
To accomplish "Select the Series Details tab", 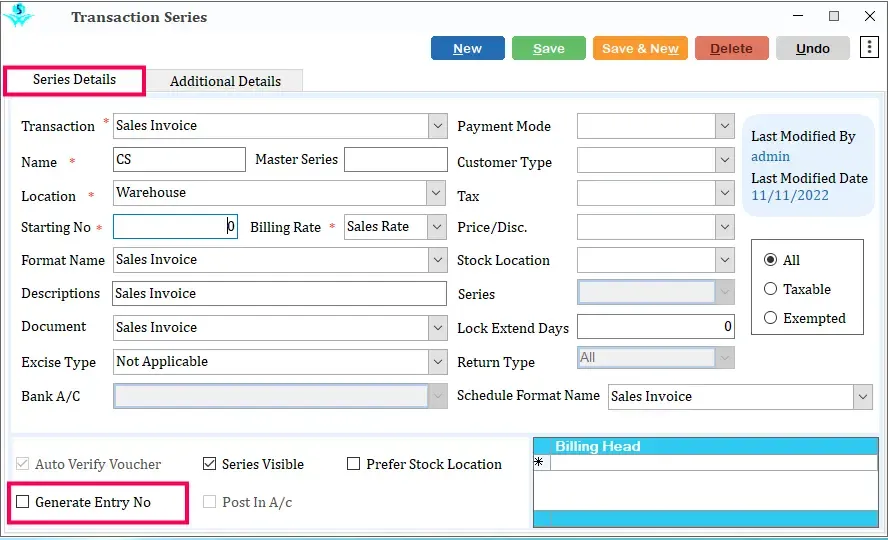I will 74,80.
